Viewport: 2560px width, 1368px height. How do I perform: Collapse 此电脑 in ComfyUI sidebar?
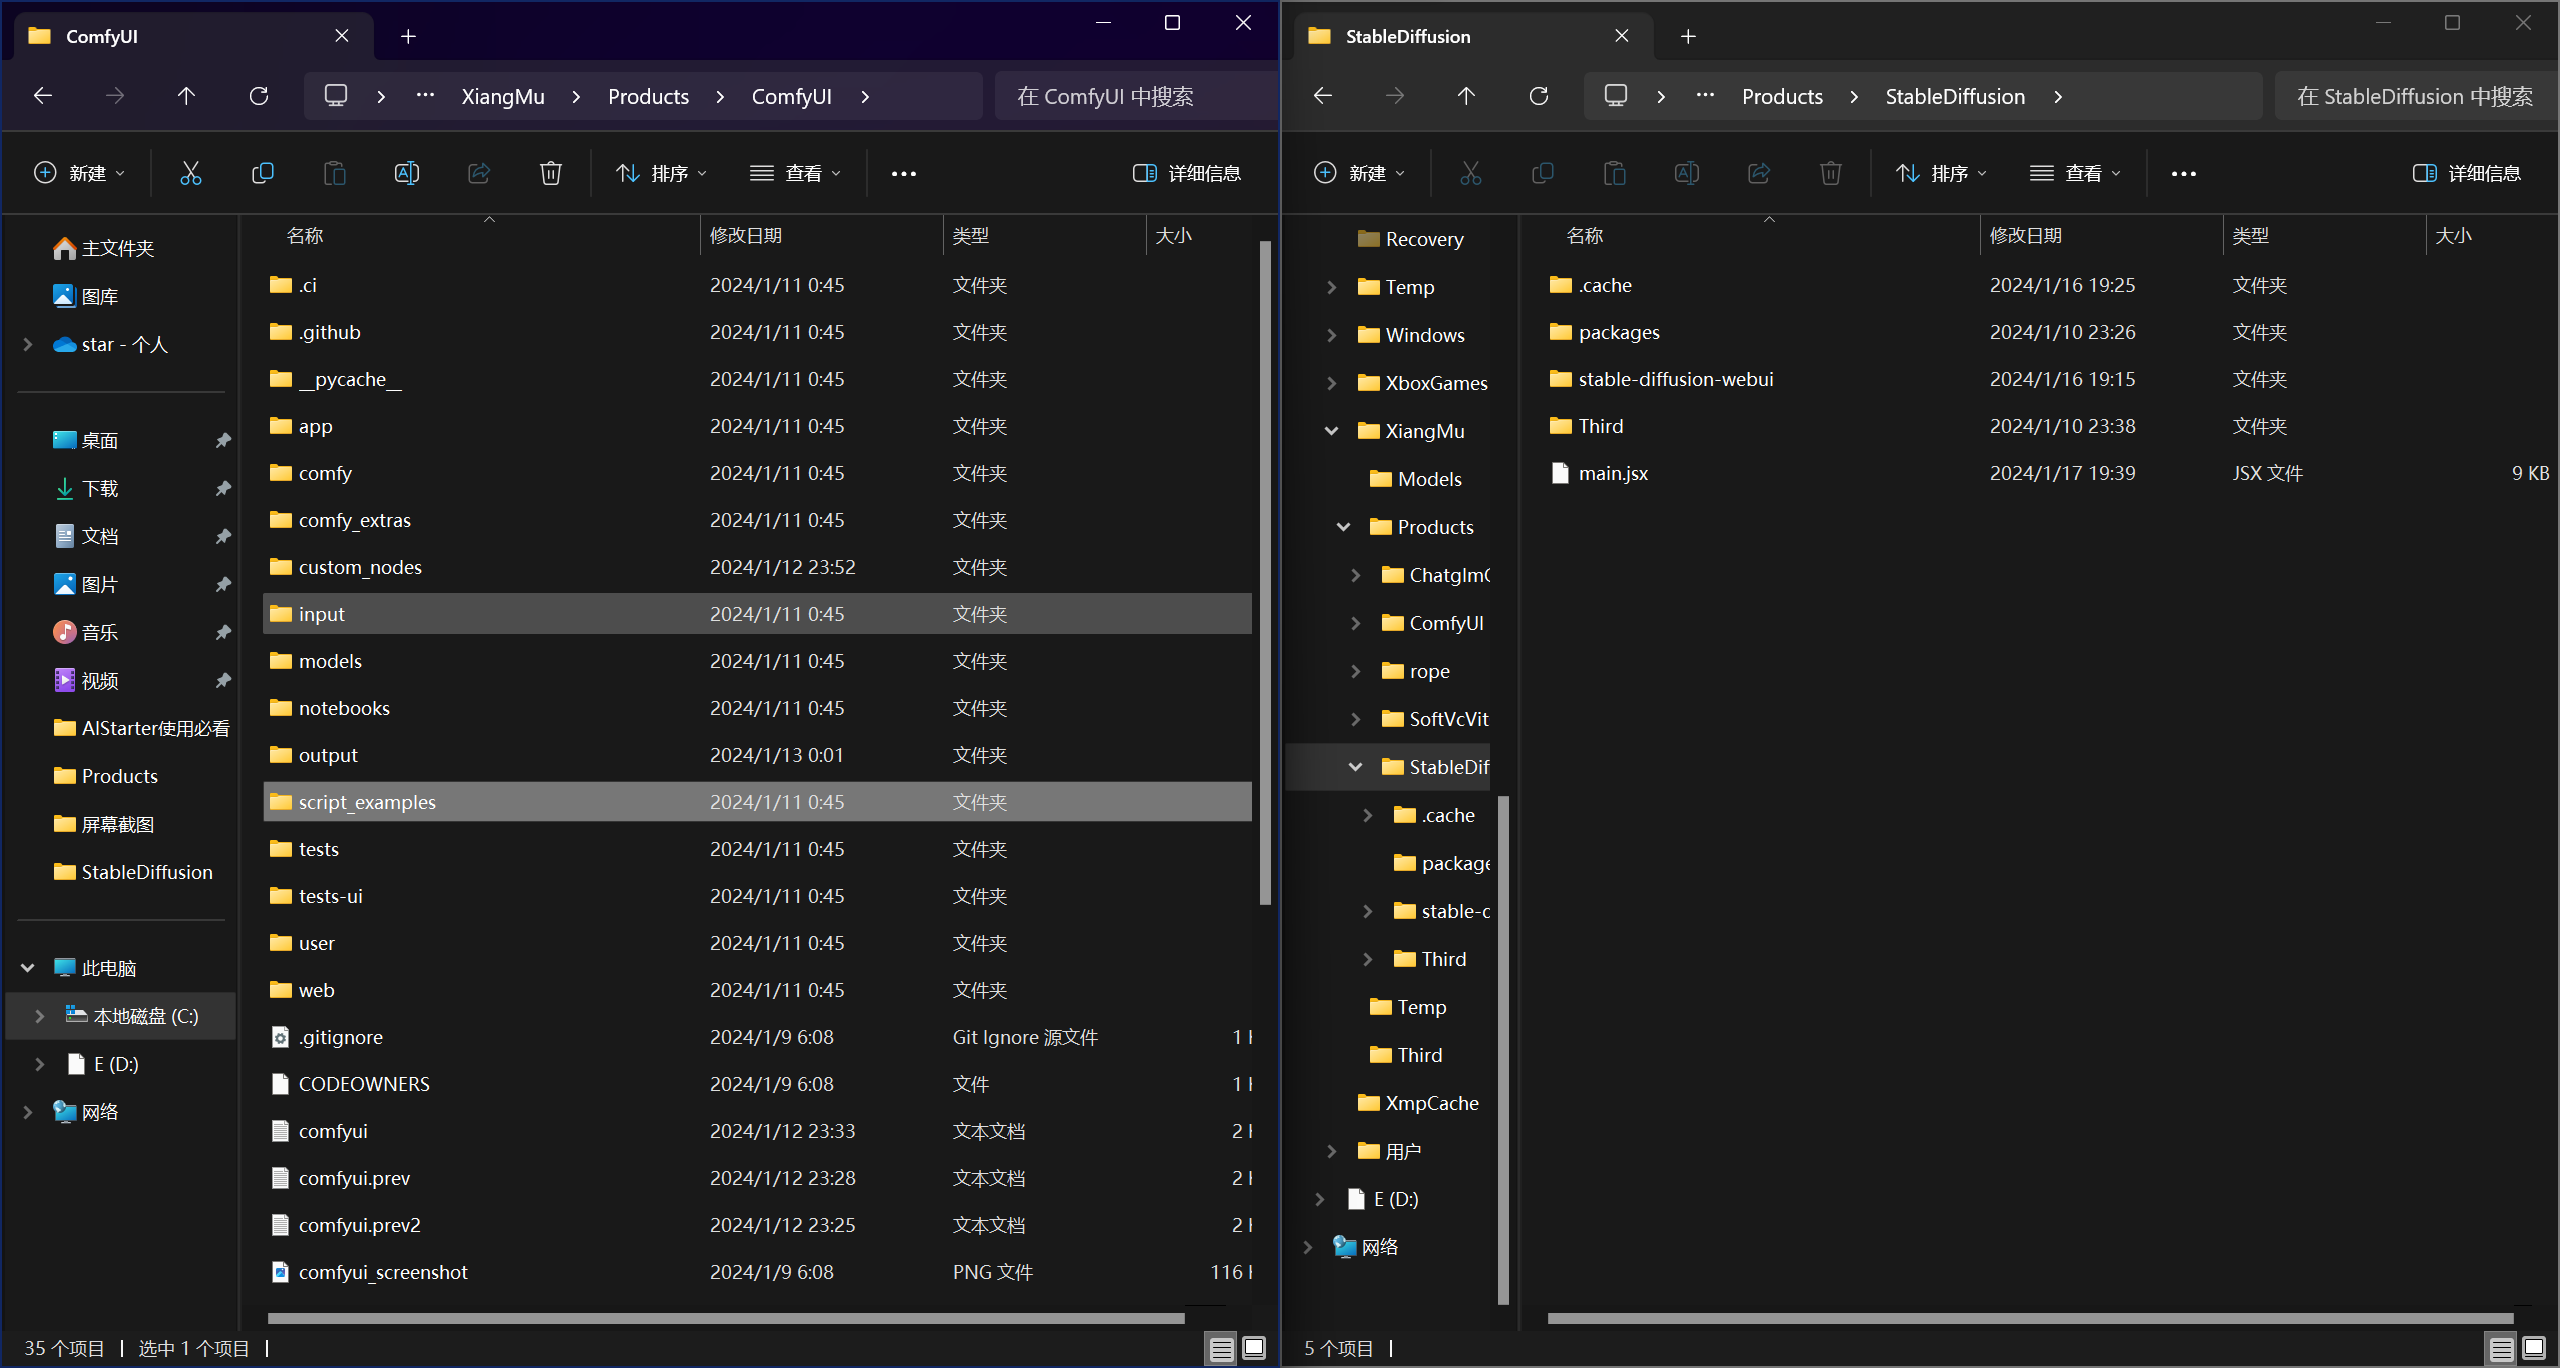point(28,968)
